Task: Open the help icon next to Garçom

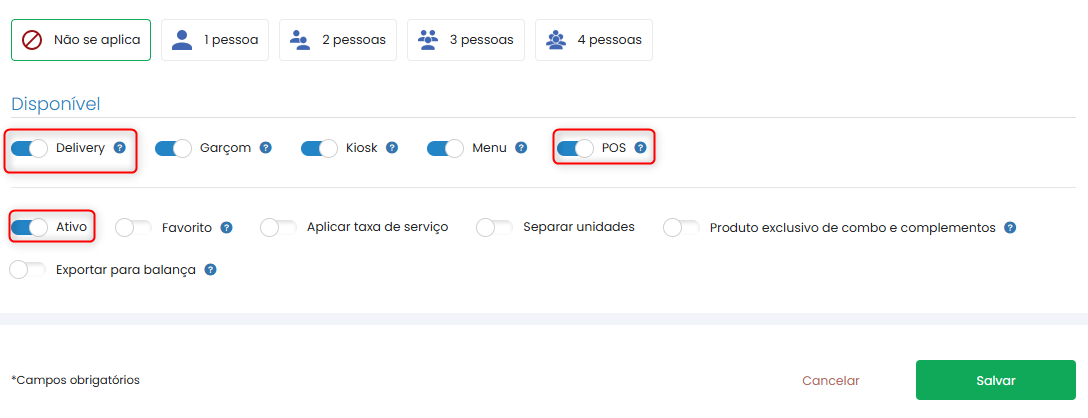Action: click(265, 148)
